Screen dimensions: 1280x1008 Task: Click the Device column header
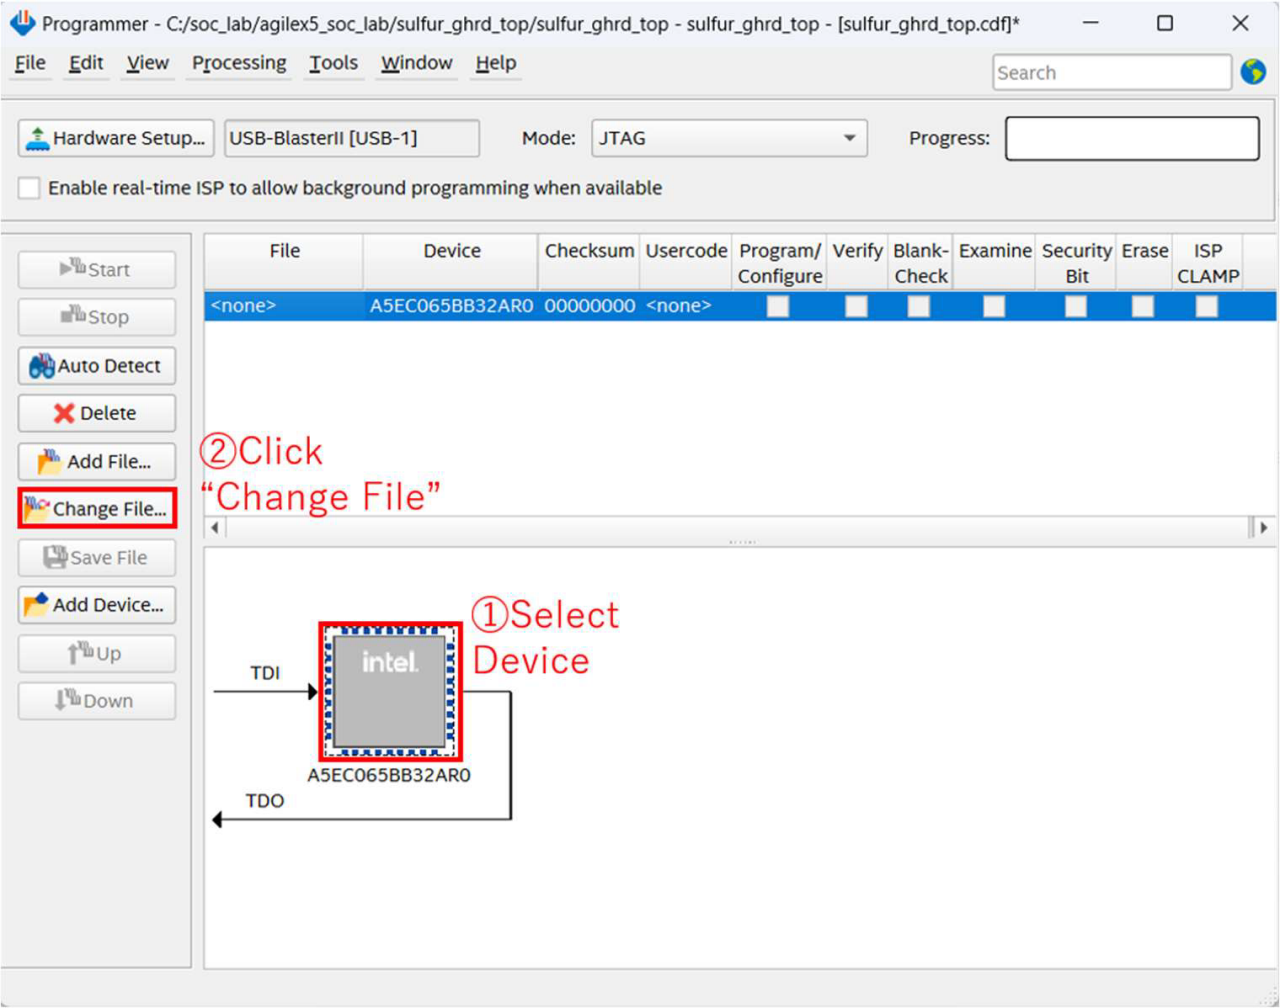point(451,252)
